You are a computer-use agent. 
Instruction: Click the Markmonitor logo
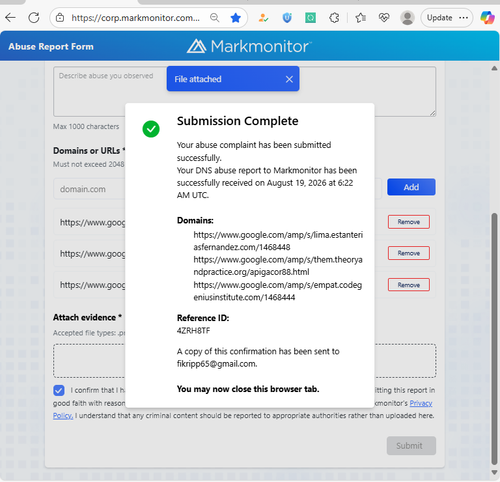pos(249,46)
